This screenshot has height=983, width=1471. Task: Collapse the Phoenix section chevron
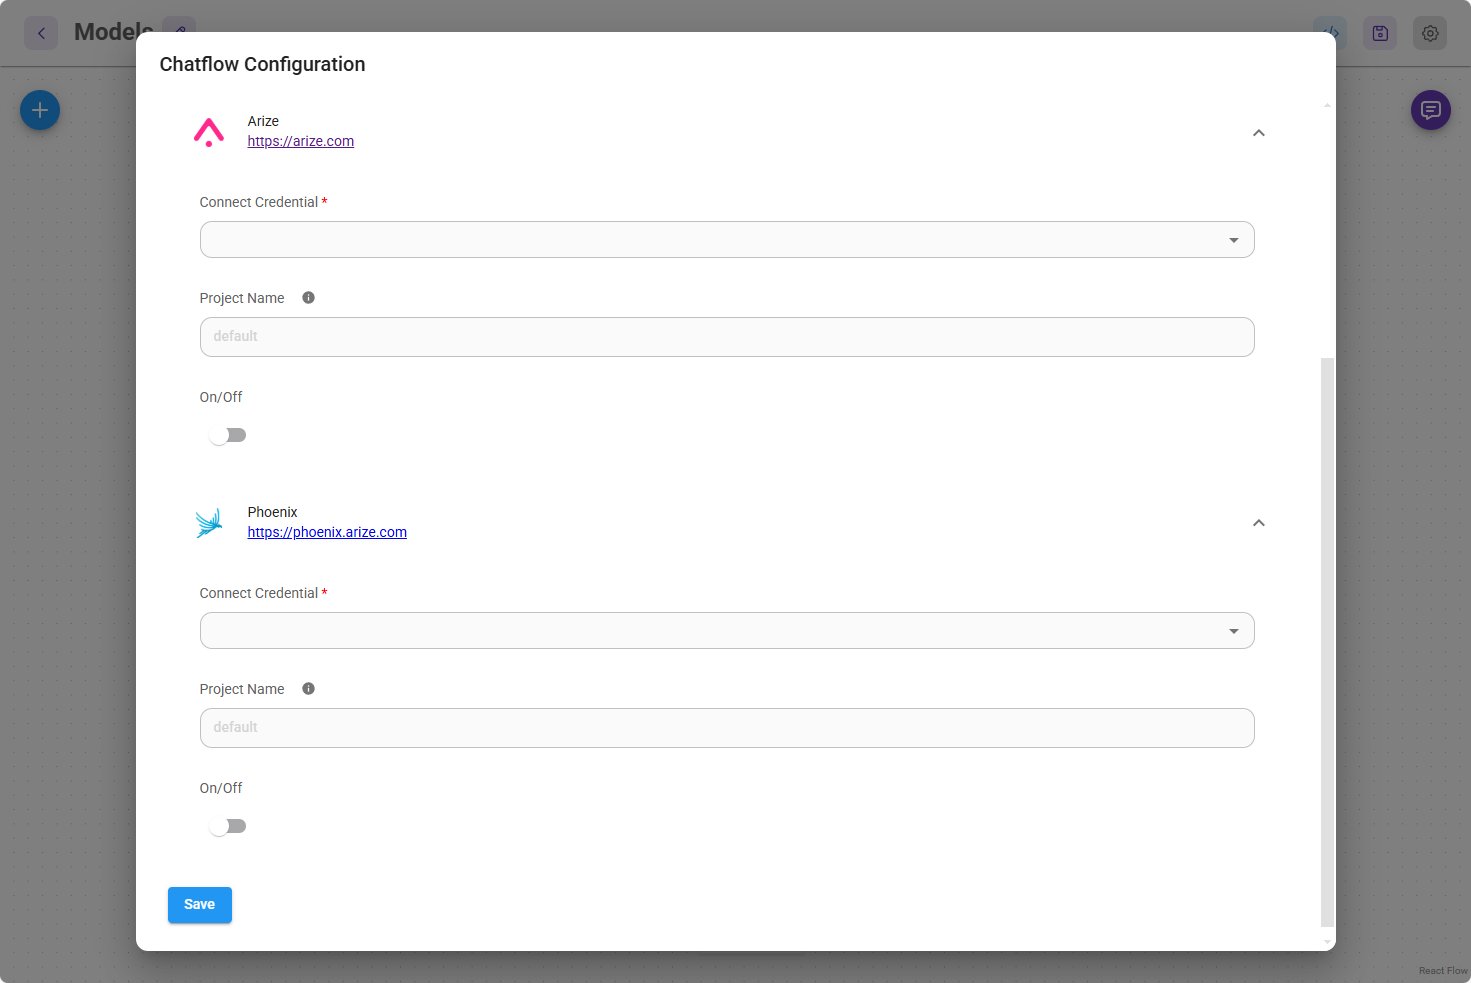(1259, 523)
